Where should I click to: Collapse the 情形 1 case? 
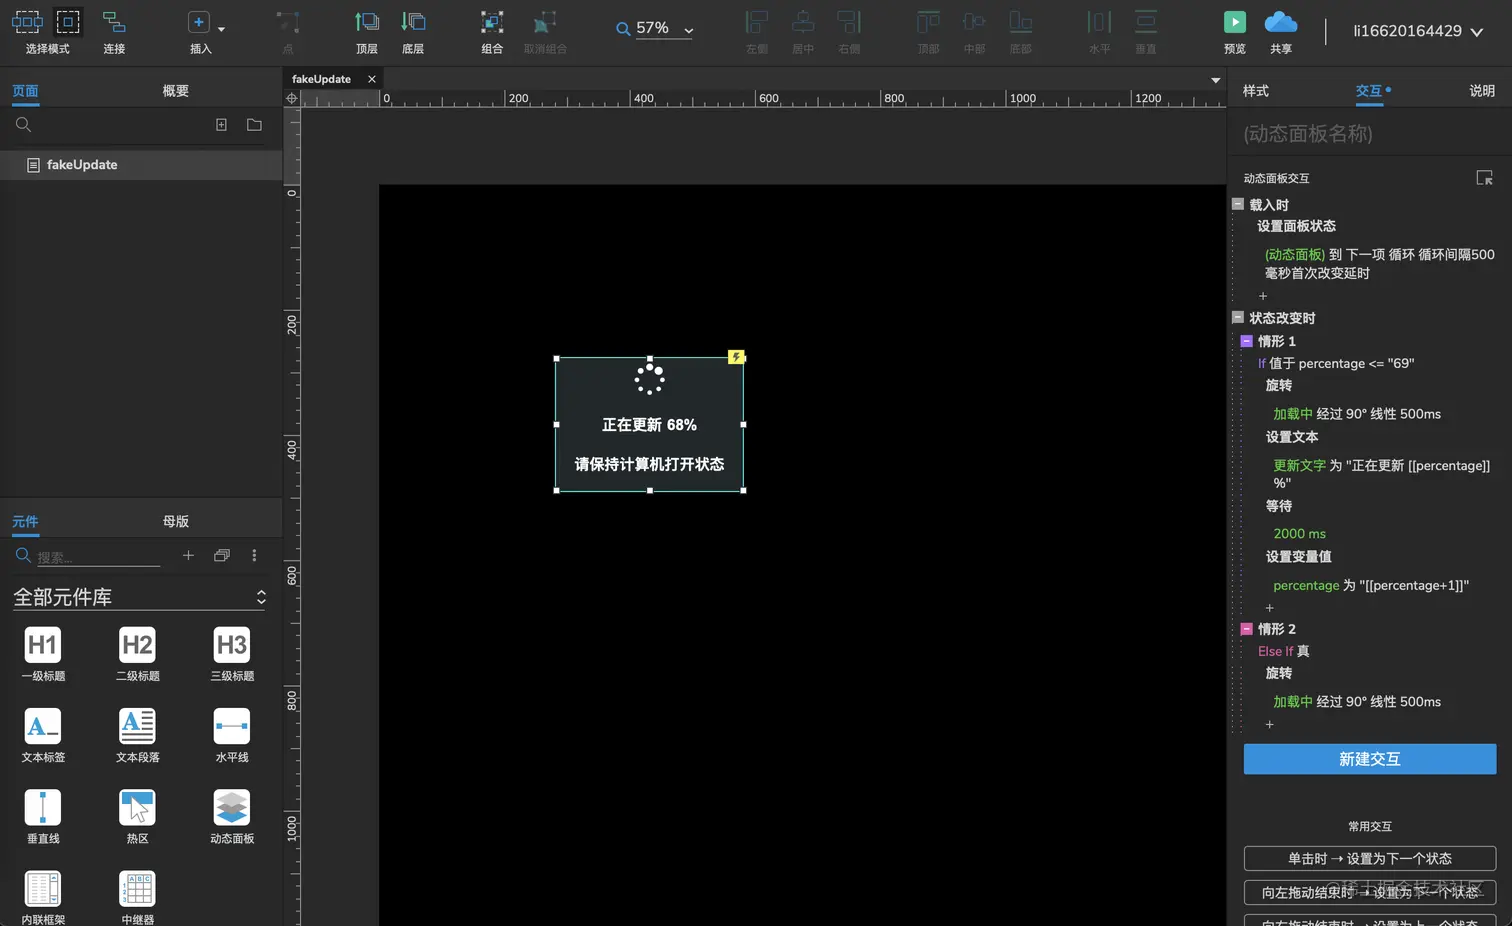1246,341
